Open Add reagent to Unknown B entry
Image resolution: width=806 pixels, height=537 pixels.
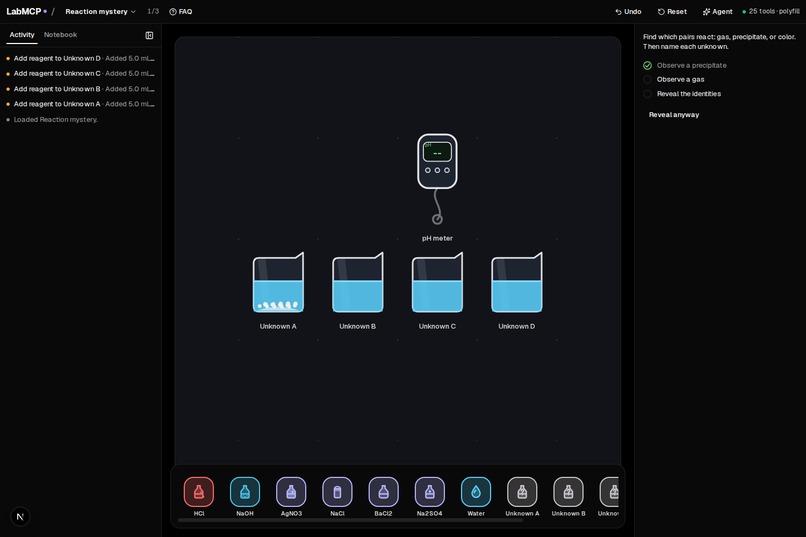click(81, 89)
